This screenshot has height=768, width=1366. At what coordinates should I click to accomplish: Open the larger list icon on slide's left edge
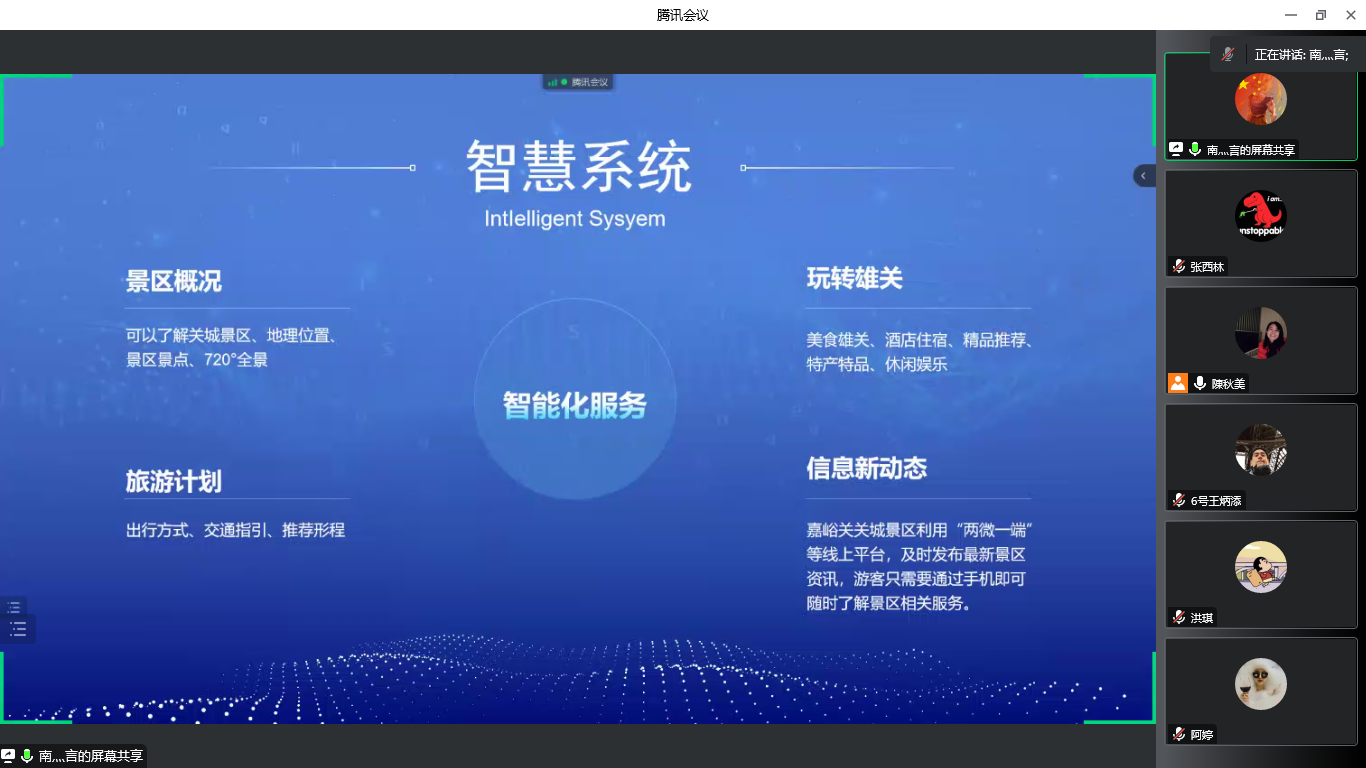tap(18, 629)
